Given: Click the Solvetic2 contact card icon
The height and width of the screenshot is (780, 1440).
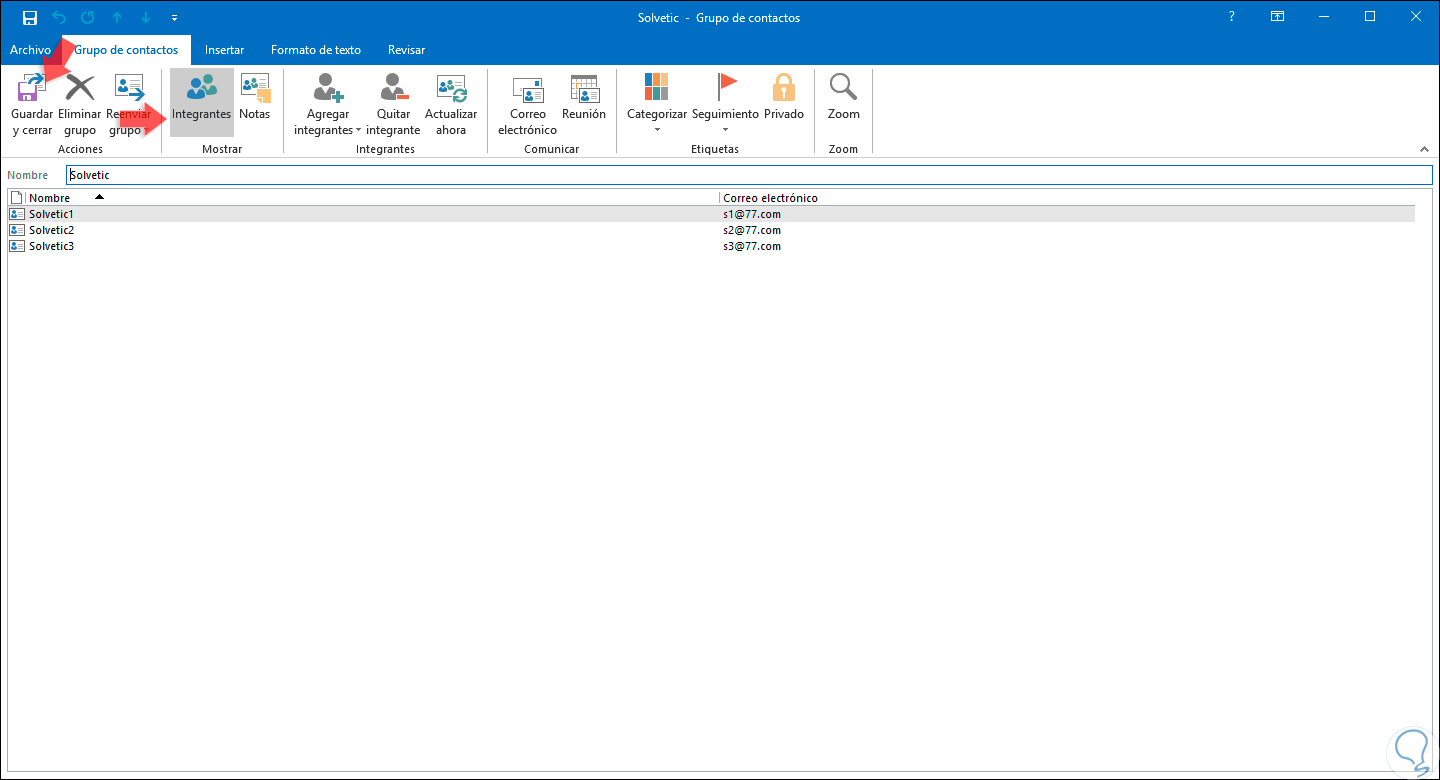Looking at the screenshot, I should click(17, 230).
